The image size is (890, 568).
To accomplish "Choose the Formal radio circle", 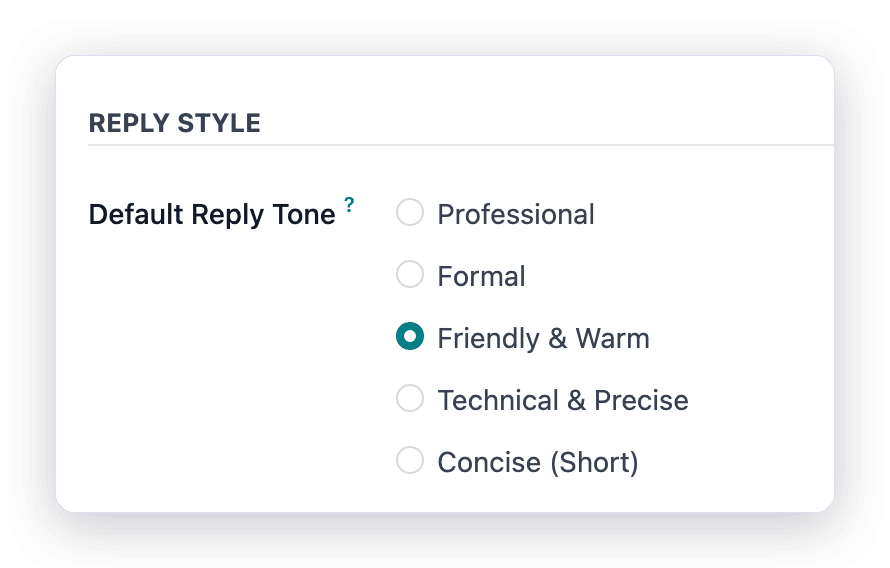I will (x=410, y=274).
